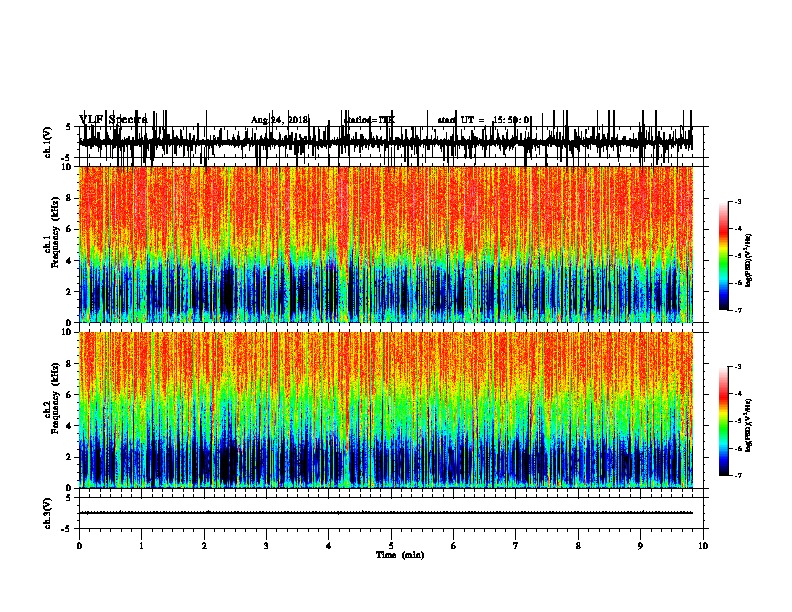Click the 'start UT = 15:50:0' text
Image resolution: width=792 pixels, height=612 pixels.
click(x=483, y=120)
